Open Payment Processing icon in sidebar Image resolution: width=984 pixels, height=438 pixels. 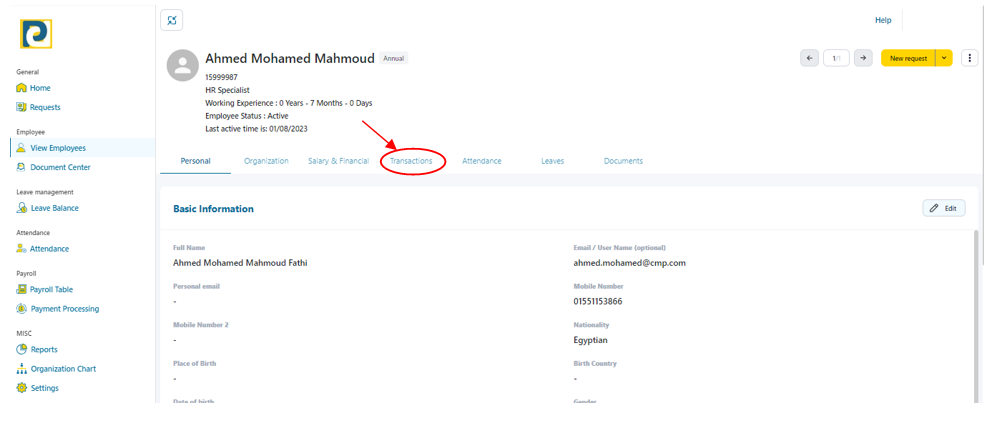pos(22,309)
